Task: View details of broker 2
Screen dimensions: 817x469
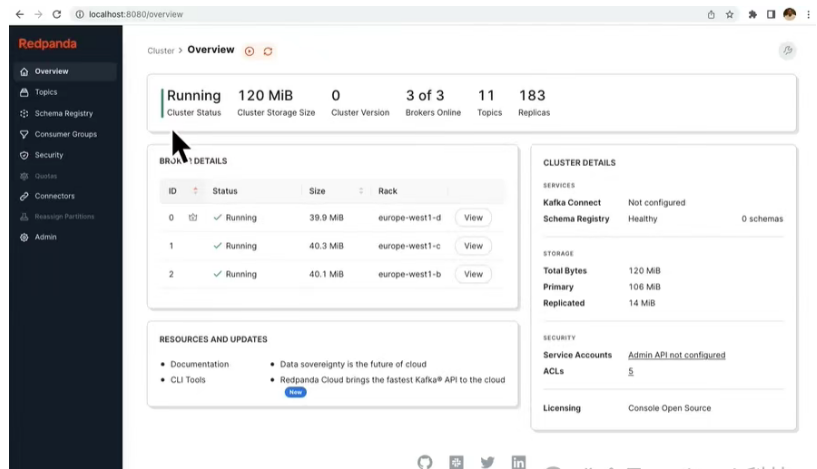Action: [473, 274]
